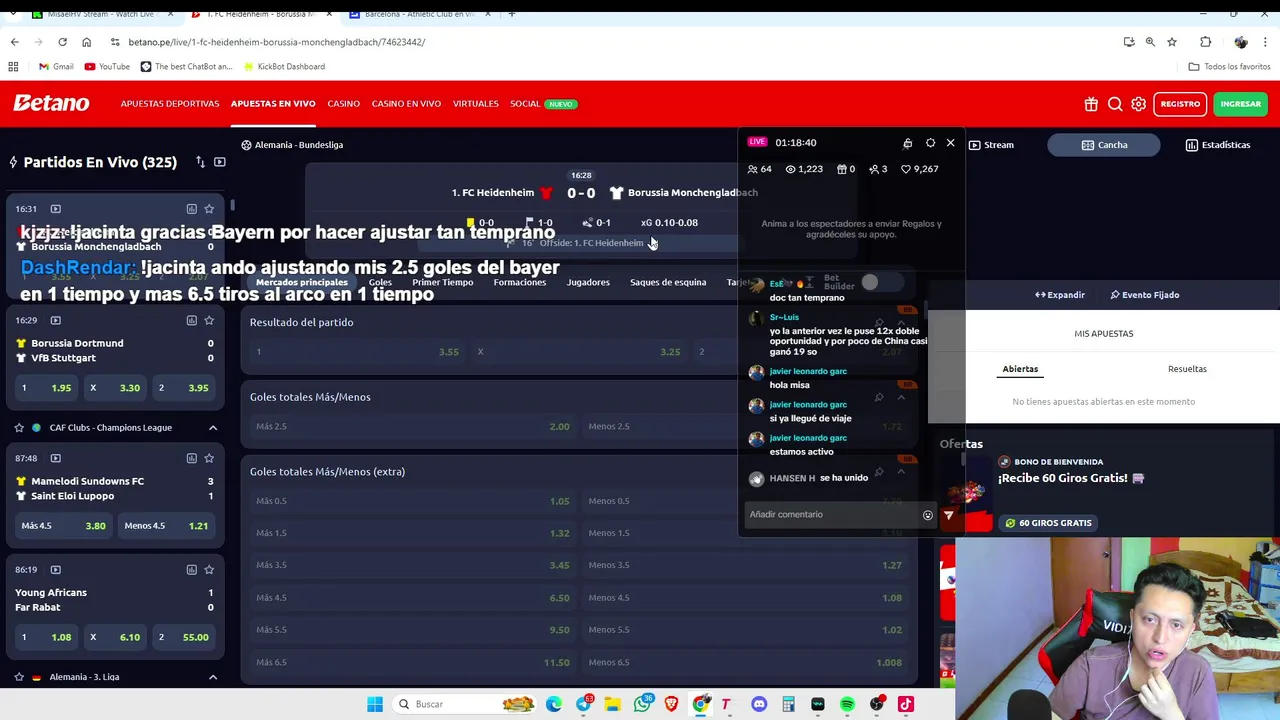Click stream icon on 16:29 Dortmund match
Viewport: 1280px width, 720px height.
tap(55, 320)
